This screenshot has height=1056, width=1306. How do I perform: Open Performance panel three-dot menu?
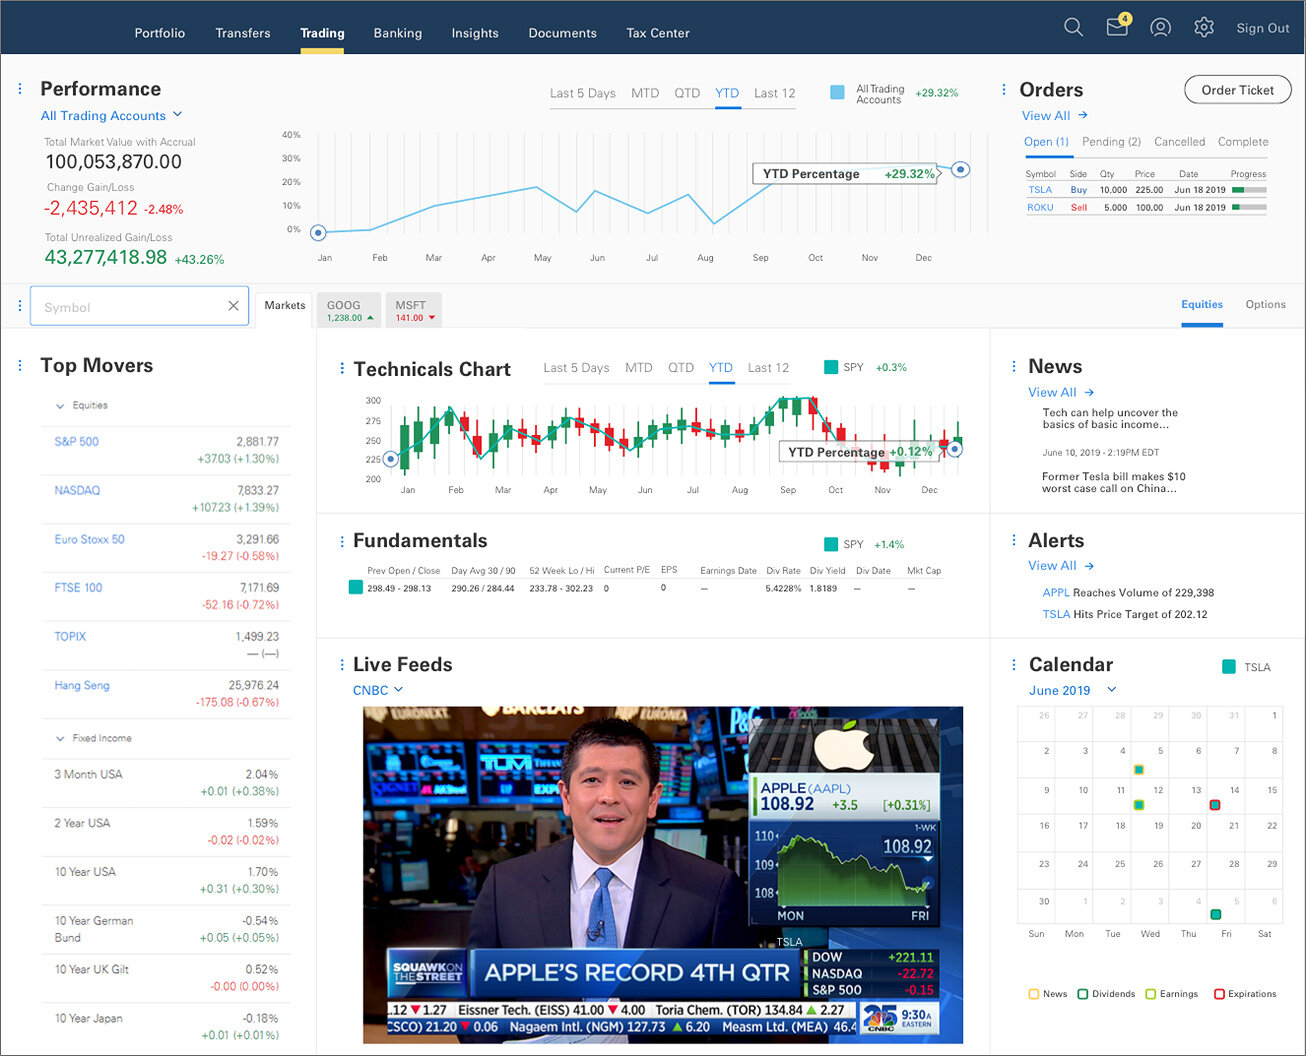tap(20, 89)
